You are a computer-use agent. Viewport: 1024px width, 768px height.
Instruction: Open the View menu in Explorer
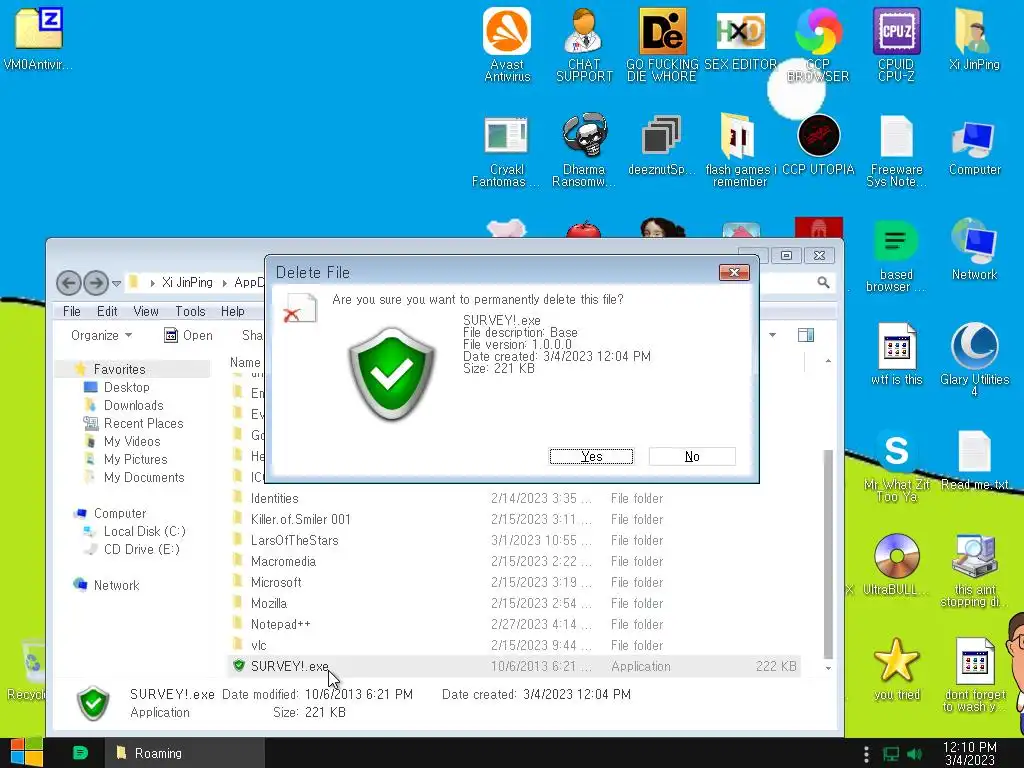(x=146, y=311)
